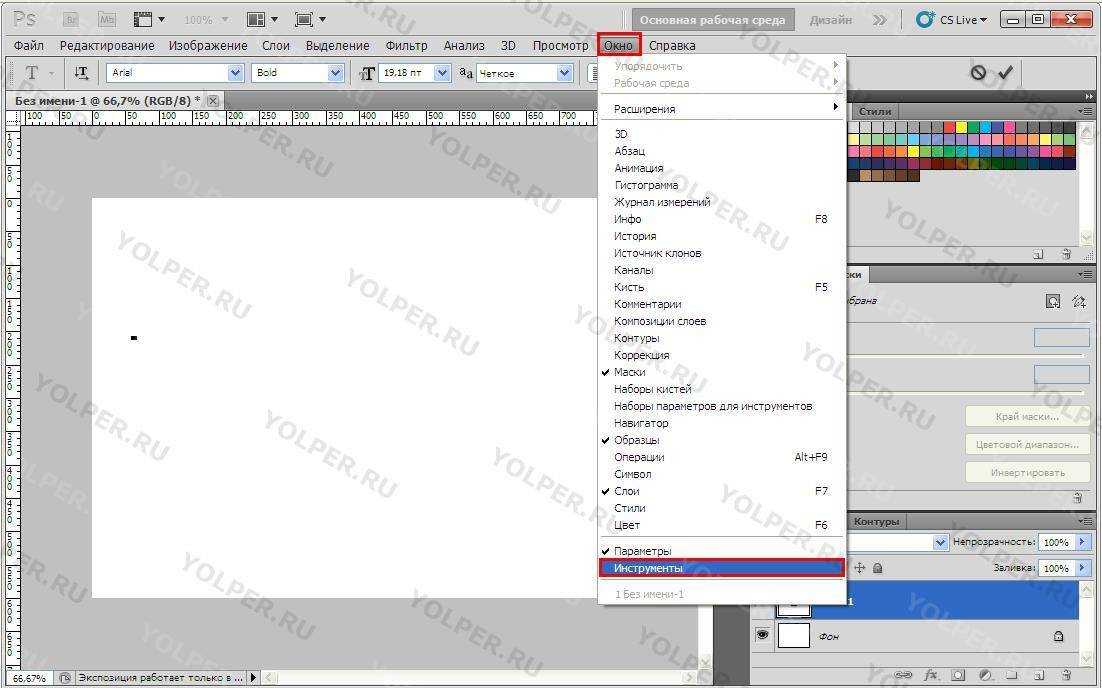Open the Справка menu
1102x688 pixels.
(672, 46)
